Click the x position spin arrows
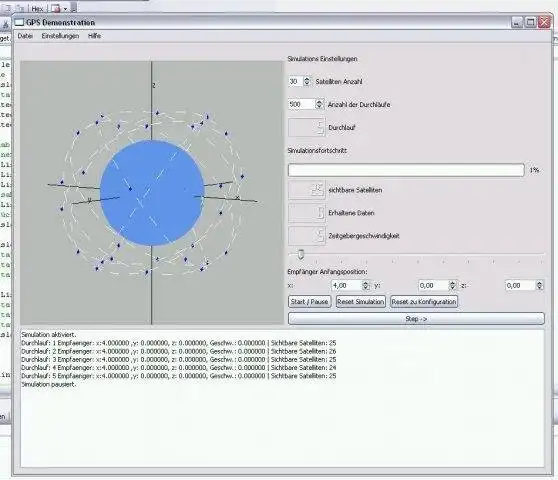558x480 pixels. tap(366, 285)
